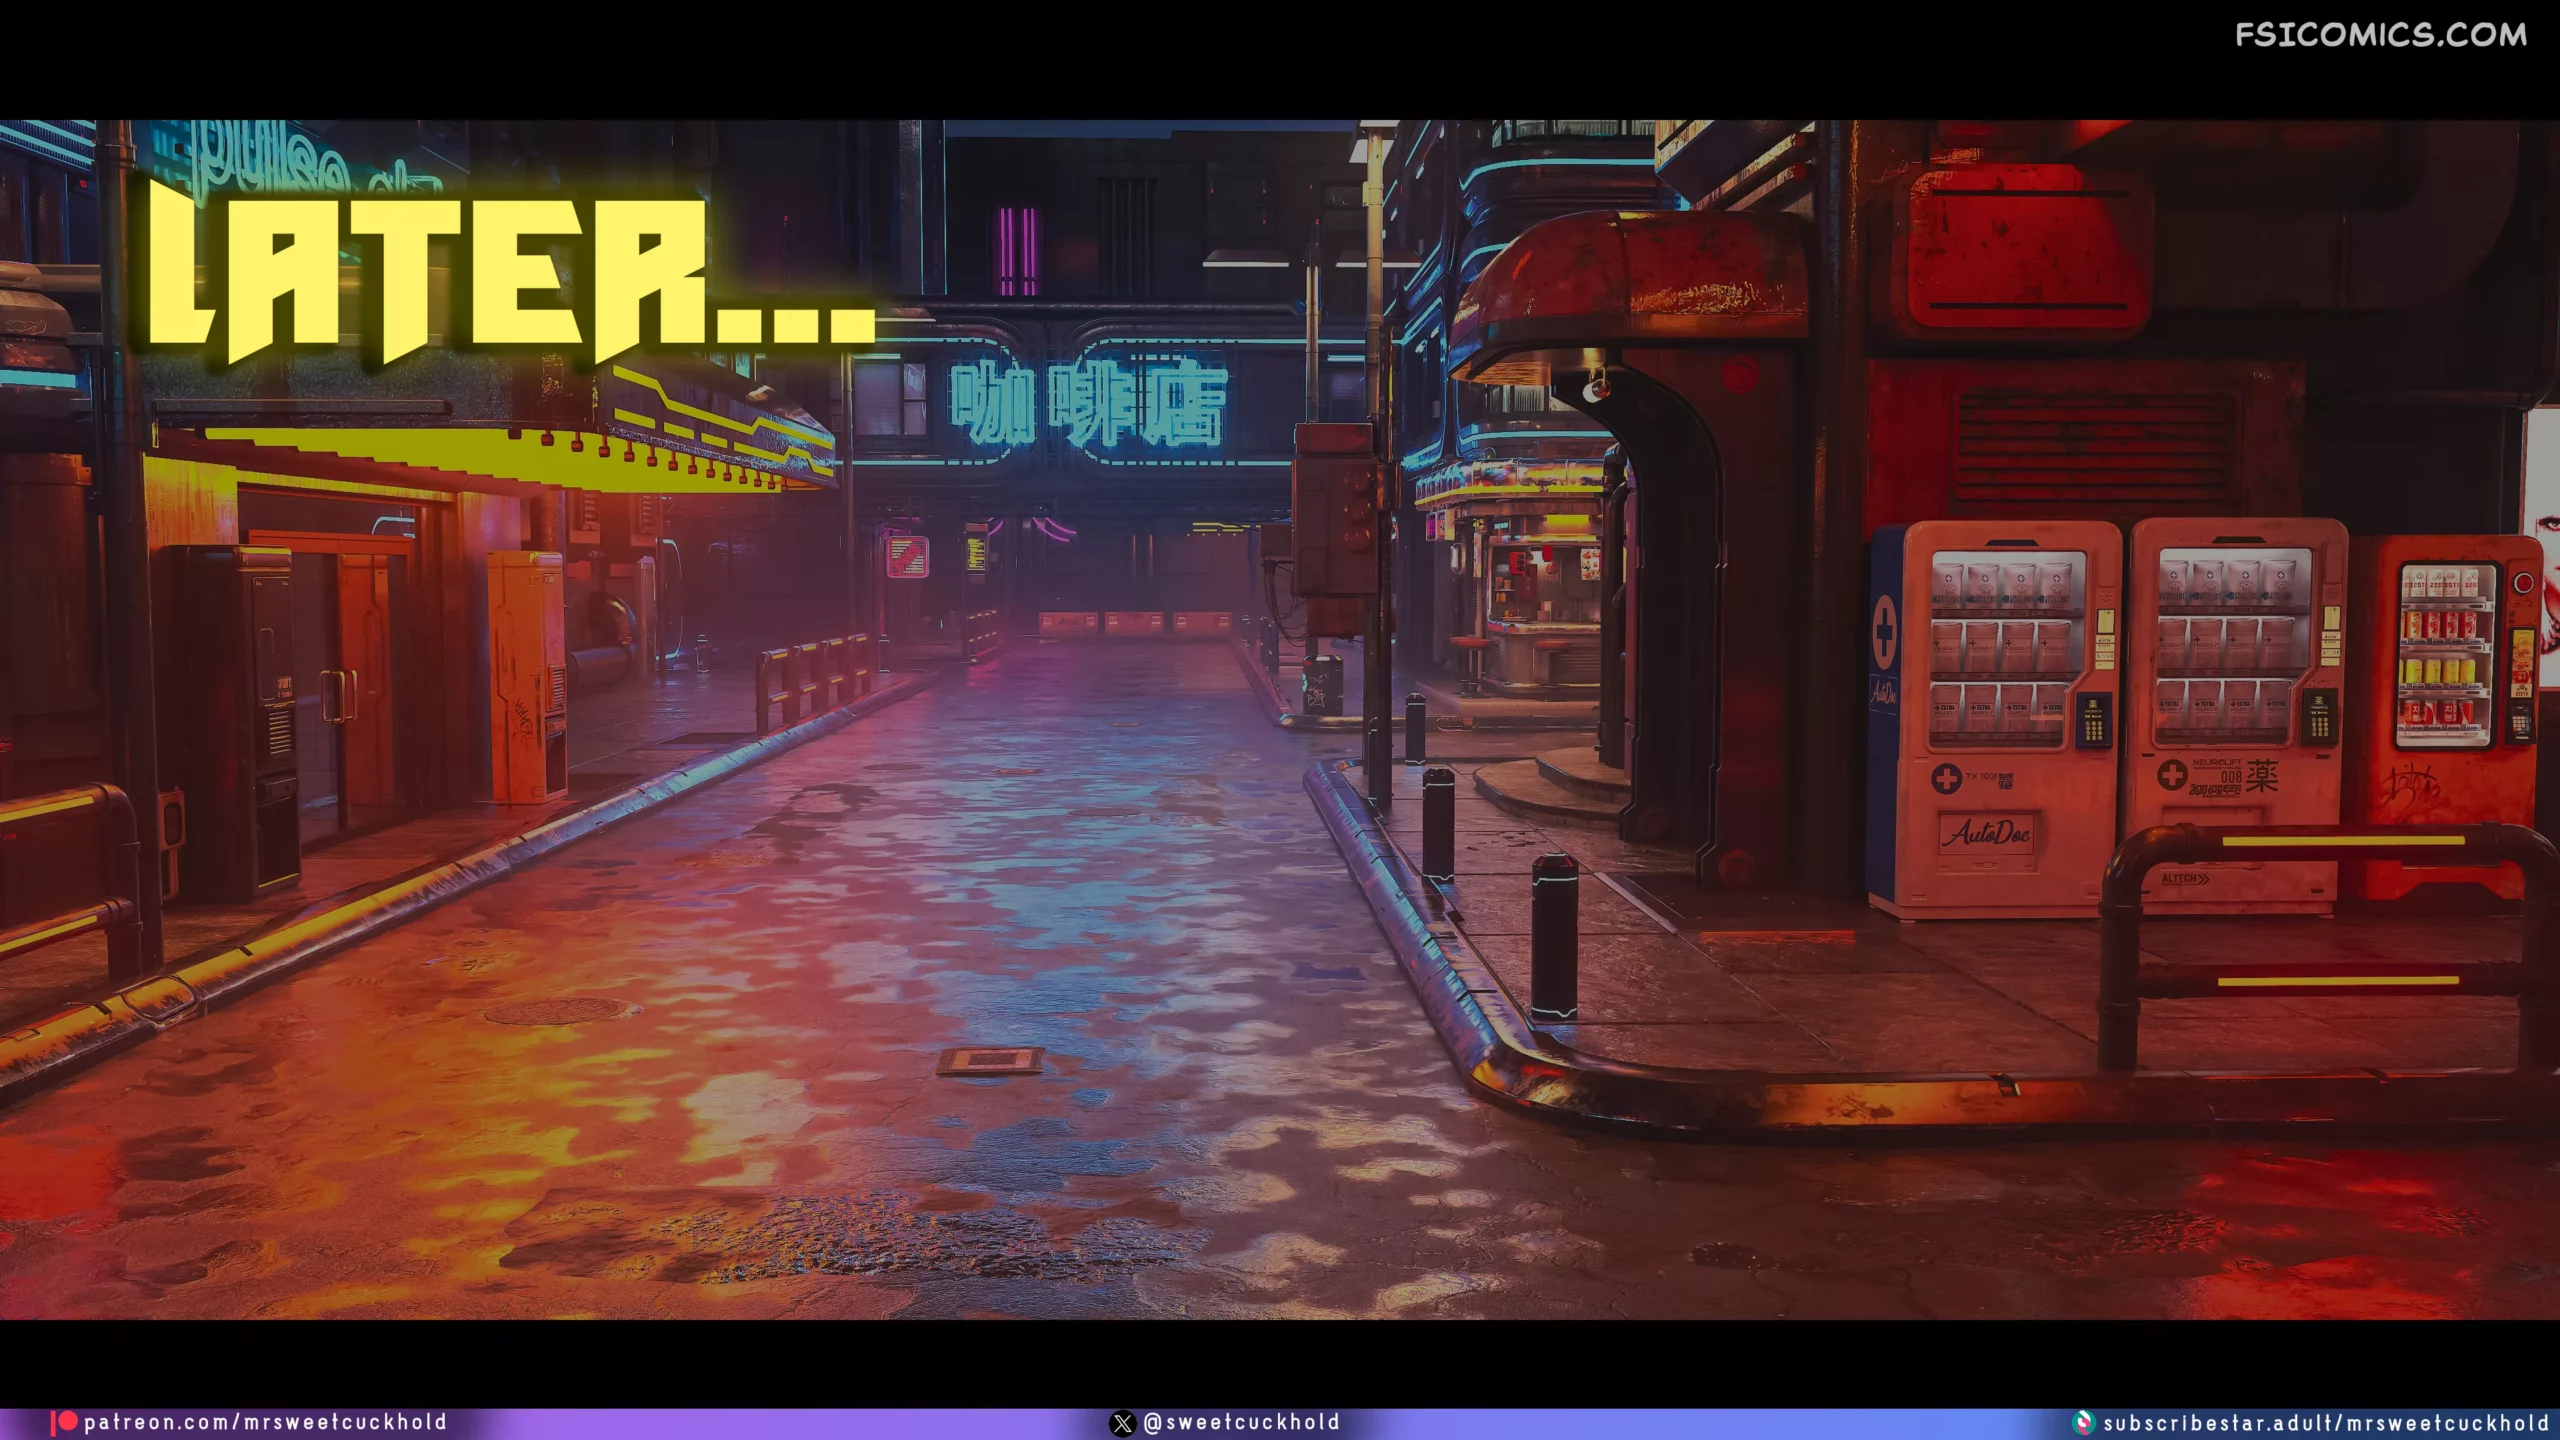Viewport: 2560px width, 1440px height.
Task: Click the X logo icon in footer
Action: point(1123,1423)
